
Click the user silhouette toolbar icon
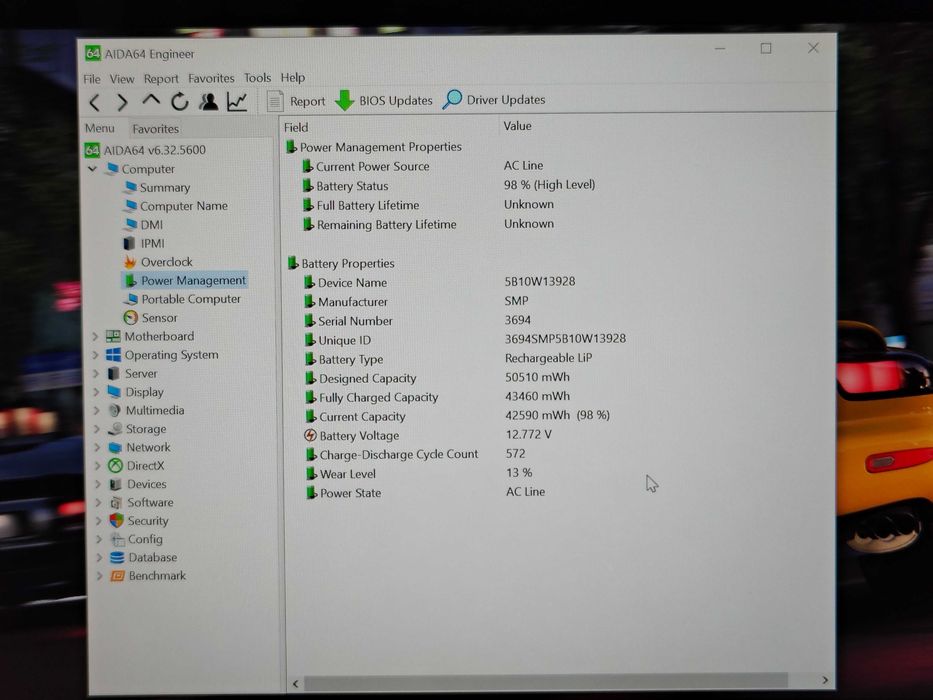pyautogui.click(x=208, y=102)
